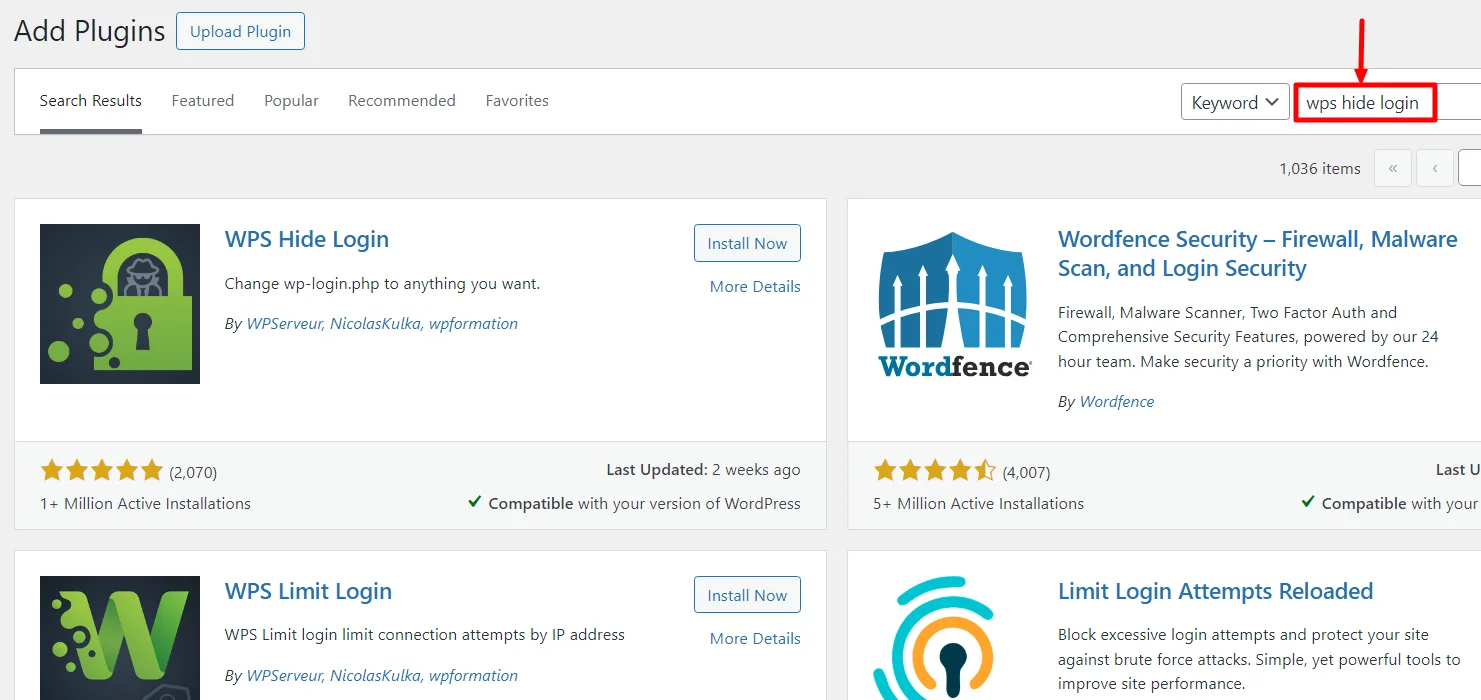Viewport: 1481px width, 700px height.
Task: Install the WPS Limit Login plugin
Action: pyautogui.click(x=747, y=595)
